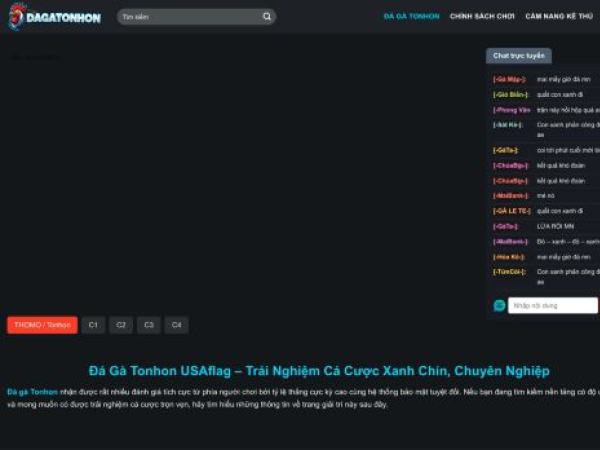The image size is (600, 450).
Task: Switch to the C1 stream
Action: 93,325
